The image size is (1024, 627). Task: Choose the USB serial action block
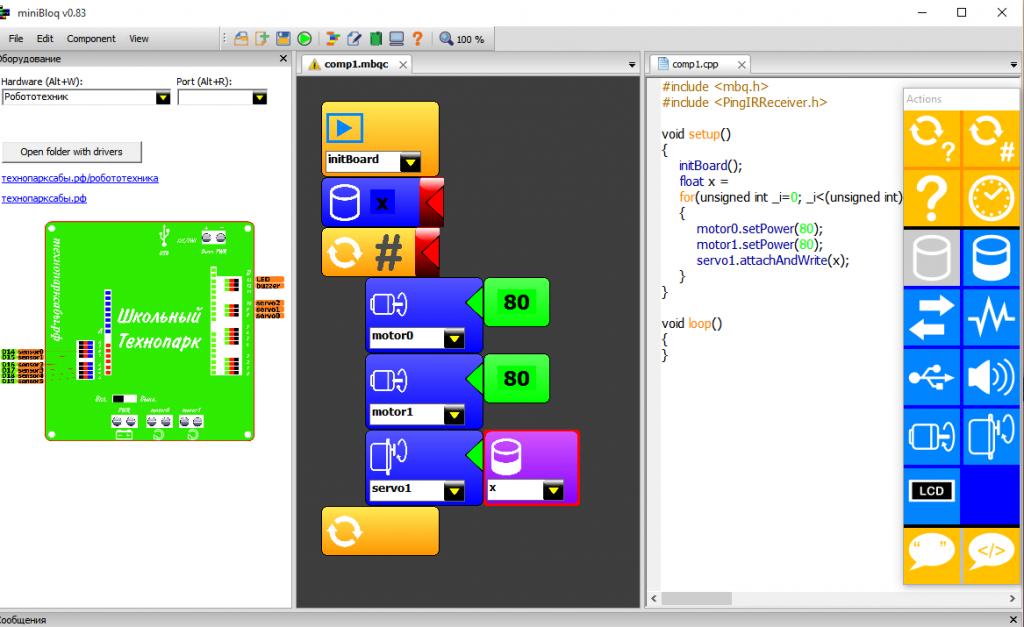pyautogui.click(x=932, y=378)
